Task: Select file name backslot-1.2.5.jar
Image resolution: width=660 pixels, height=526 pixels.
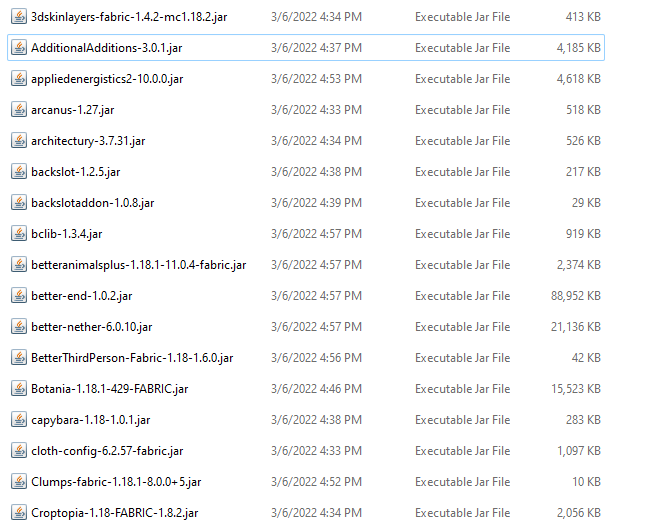Action: 76,173
